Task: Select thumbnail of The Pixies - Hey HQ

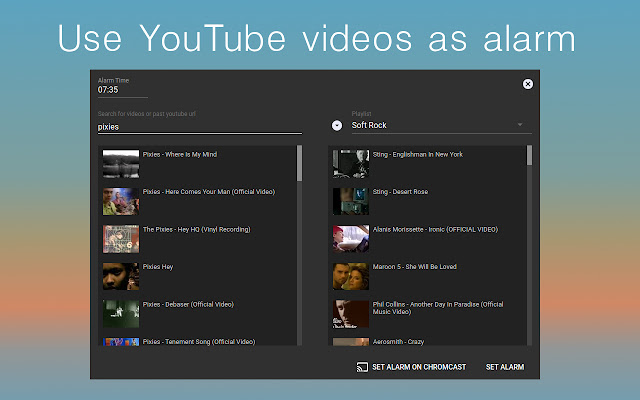Action: point(121,239)
